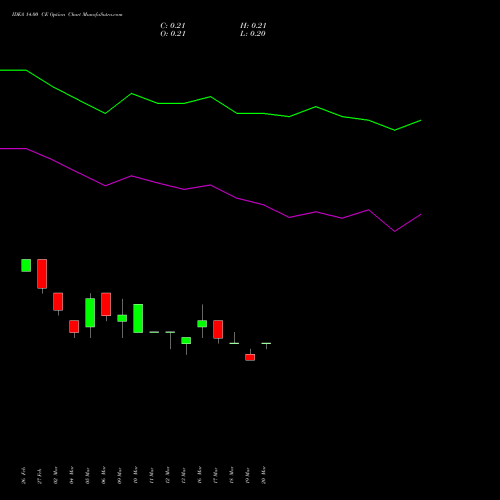Click the tall green candle for 05 Mar
Viewport: 500px width, 500px height.
point(90,313)
